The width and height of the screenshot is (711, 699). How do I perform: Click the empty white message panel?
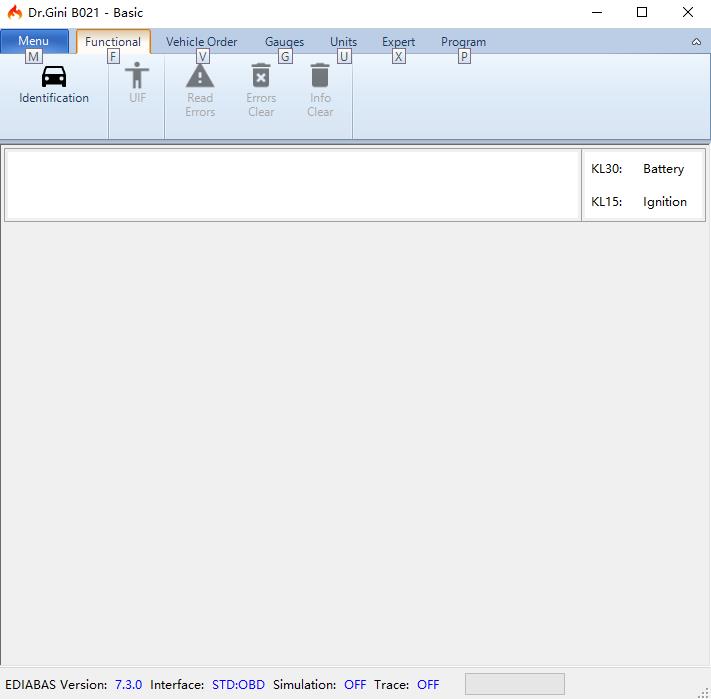click(293, 185)
